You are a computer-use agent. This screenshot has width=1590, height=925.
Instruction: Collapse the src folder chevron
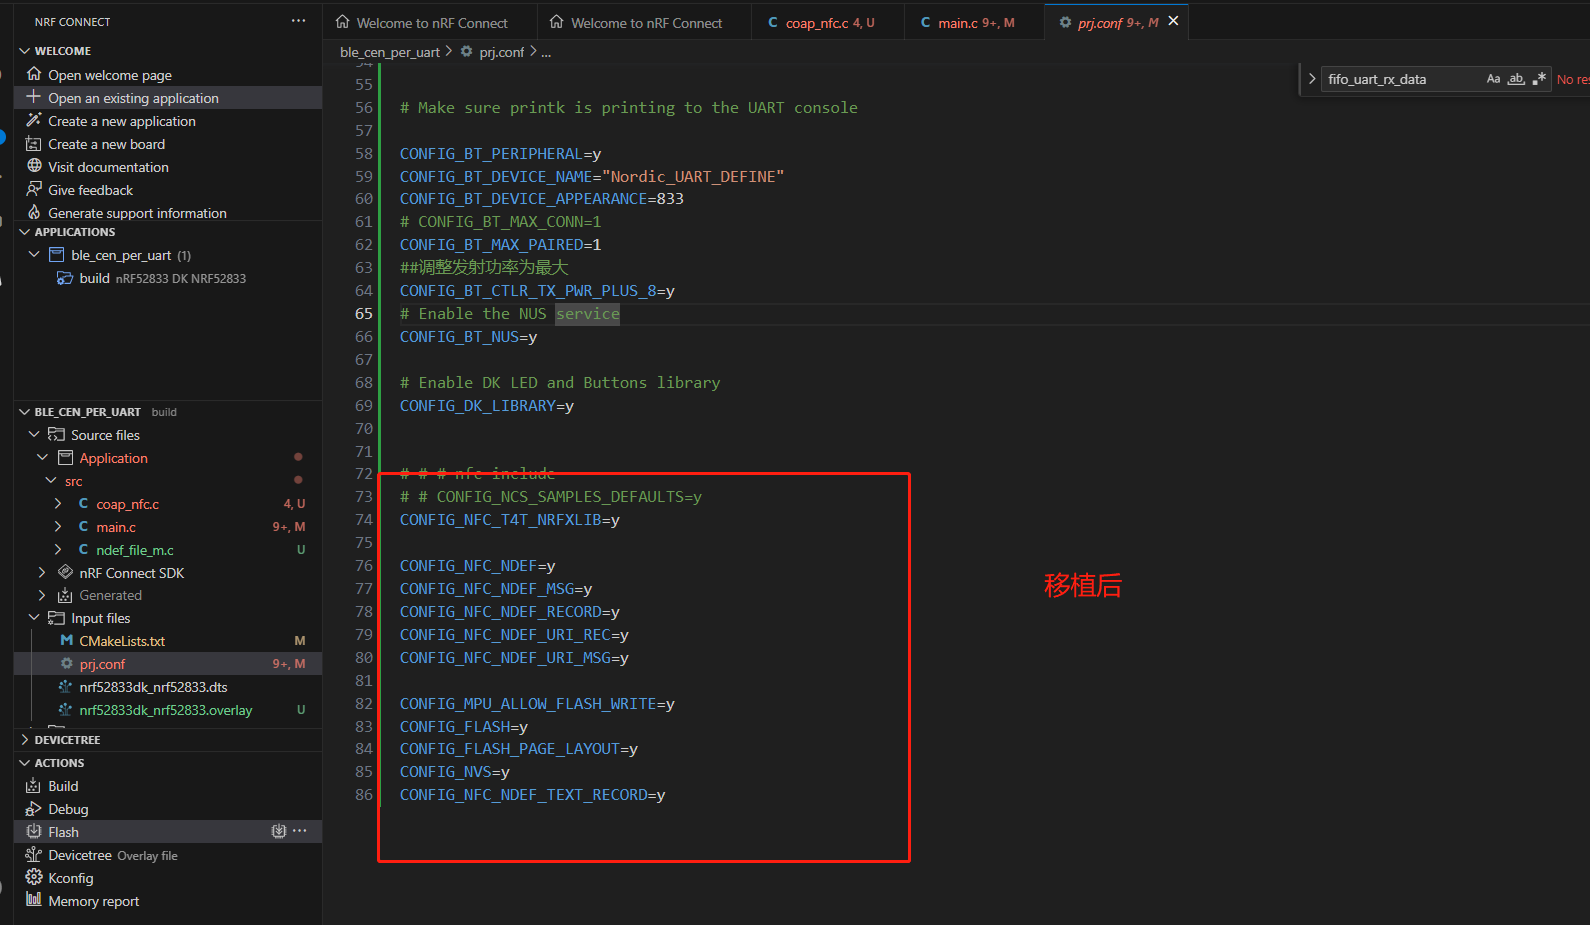(52, 481)
